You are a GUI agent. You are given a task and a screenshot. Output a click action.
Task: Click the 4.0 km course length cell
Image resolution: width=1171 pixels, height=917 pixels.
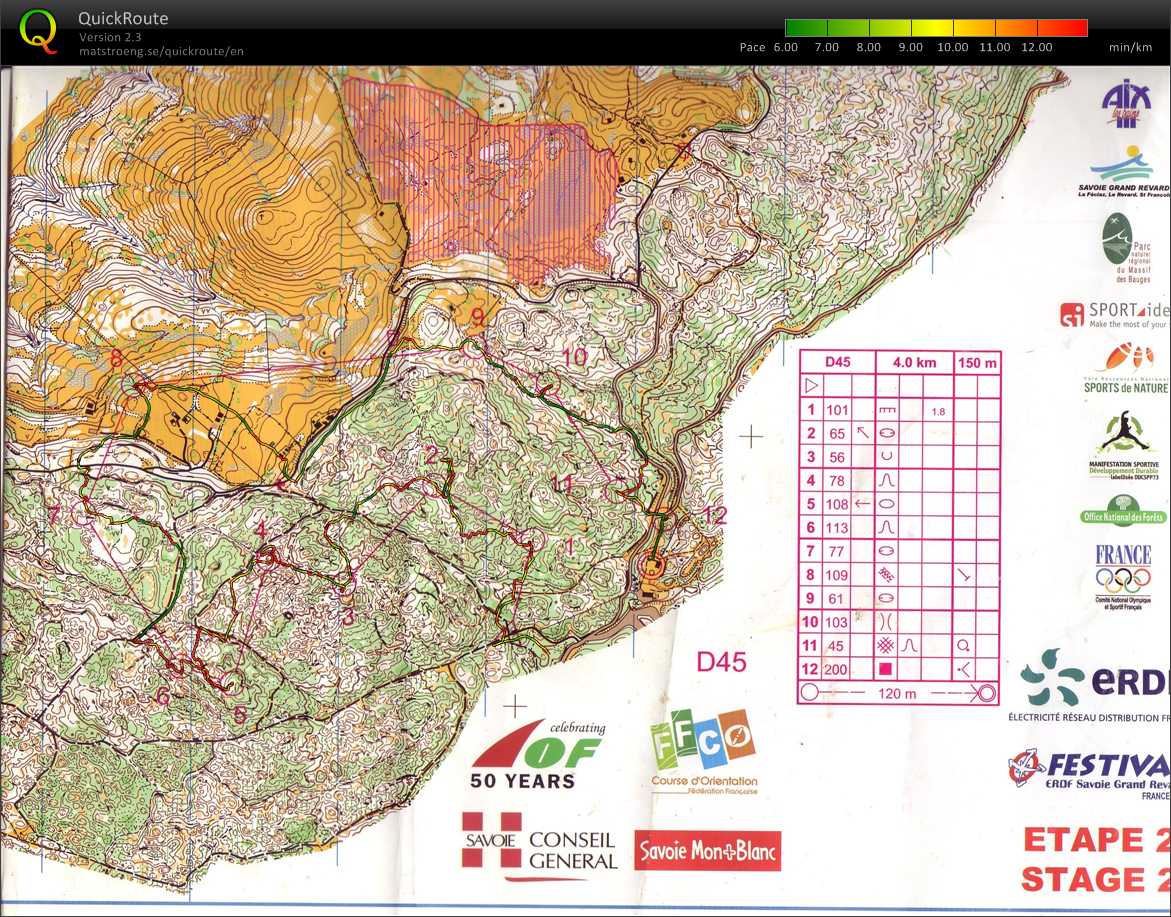914,362
